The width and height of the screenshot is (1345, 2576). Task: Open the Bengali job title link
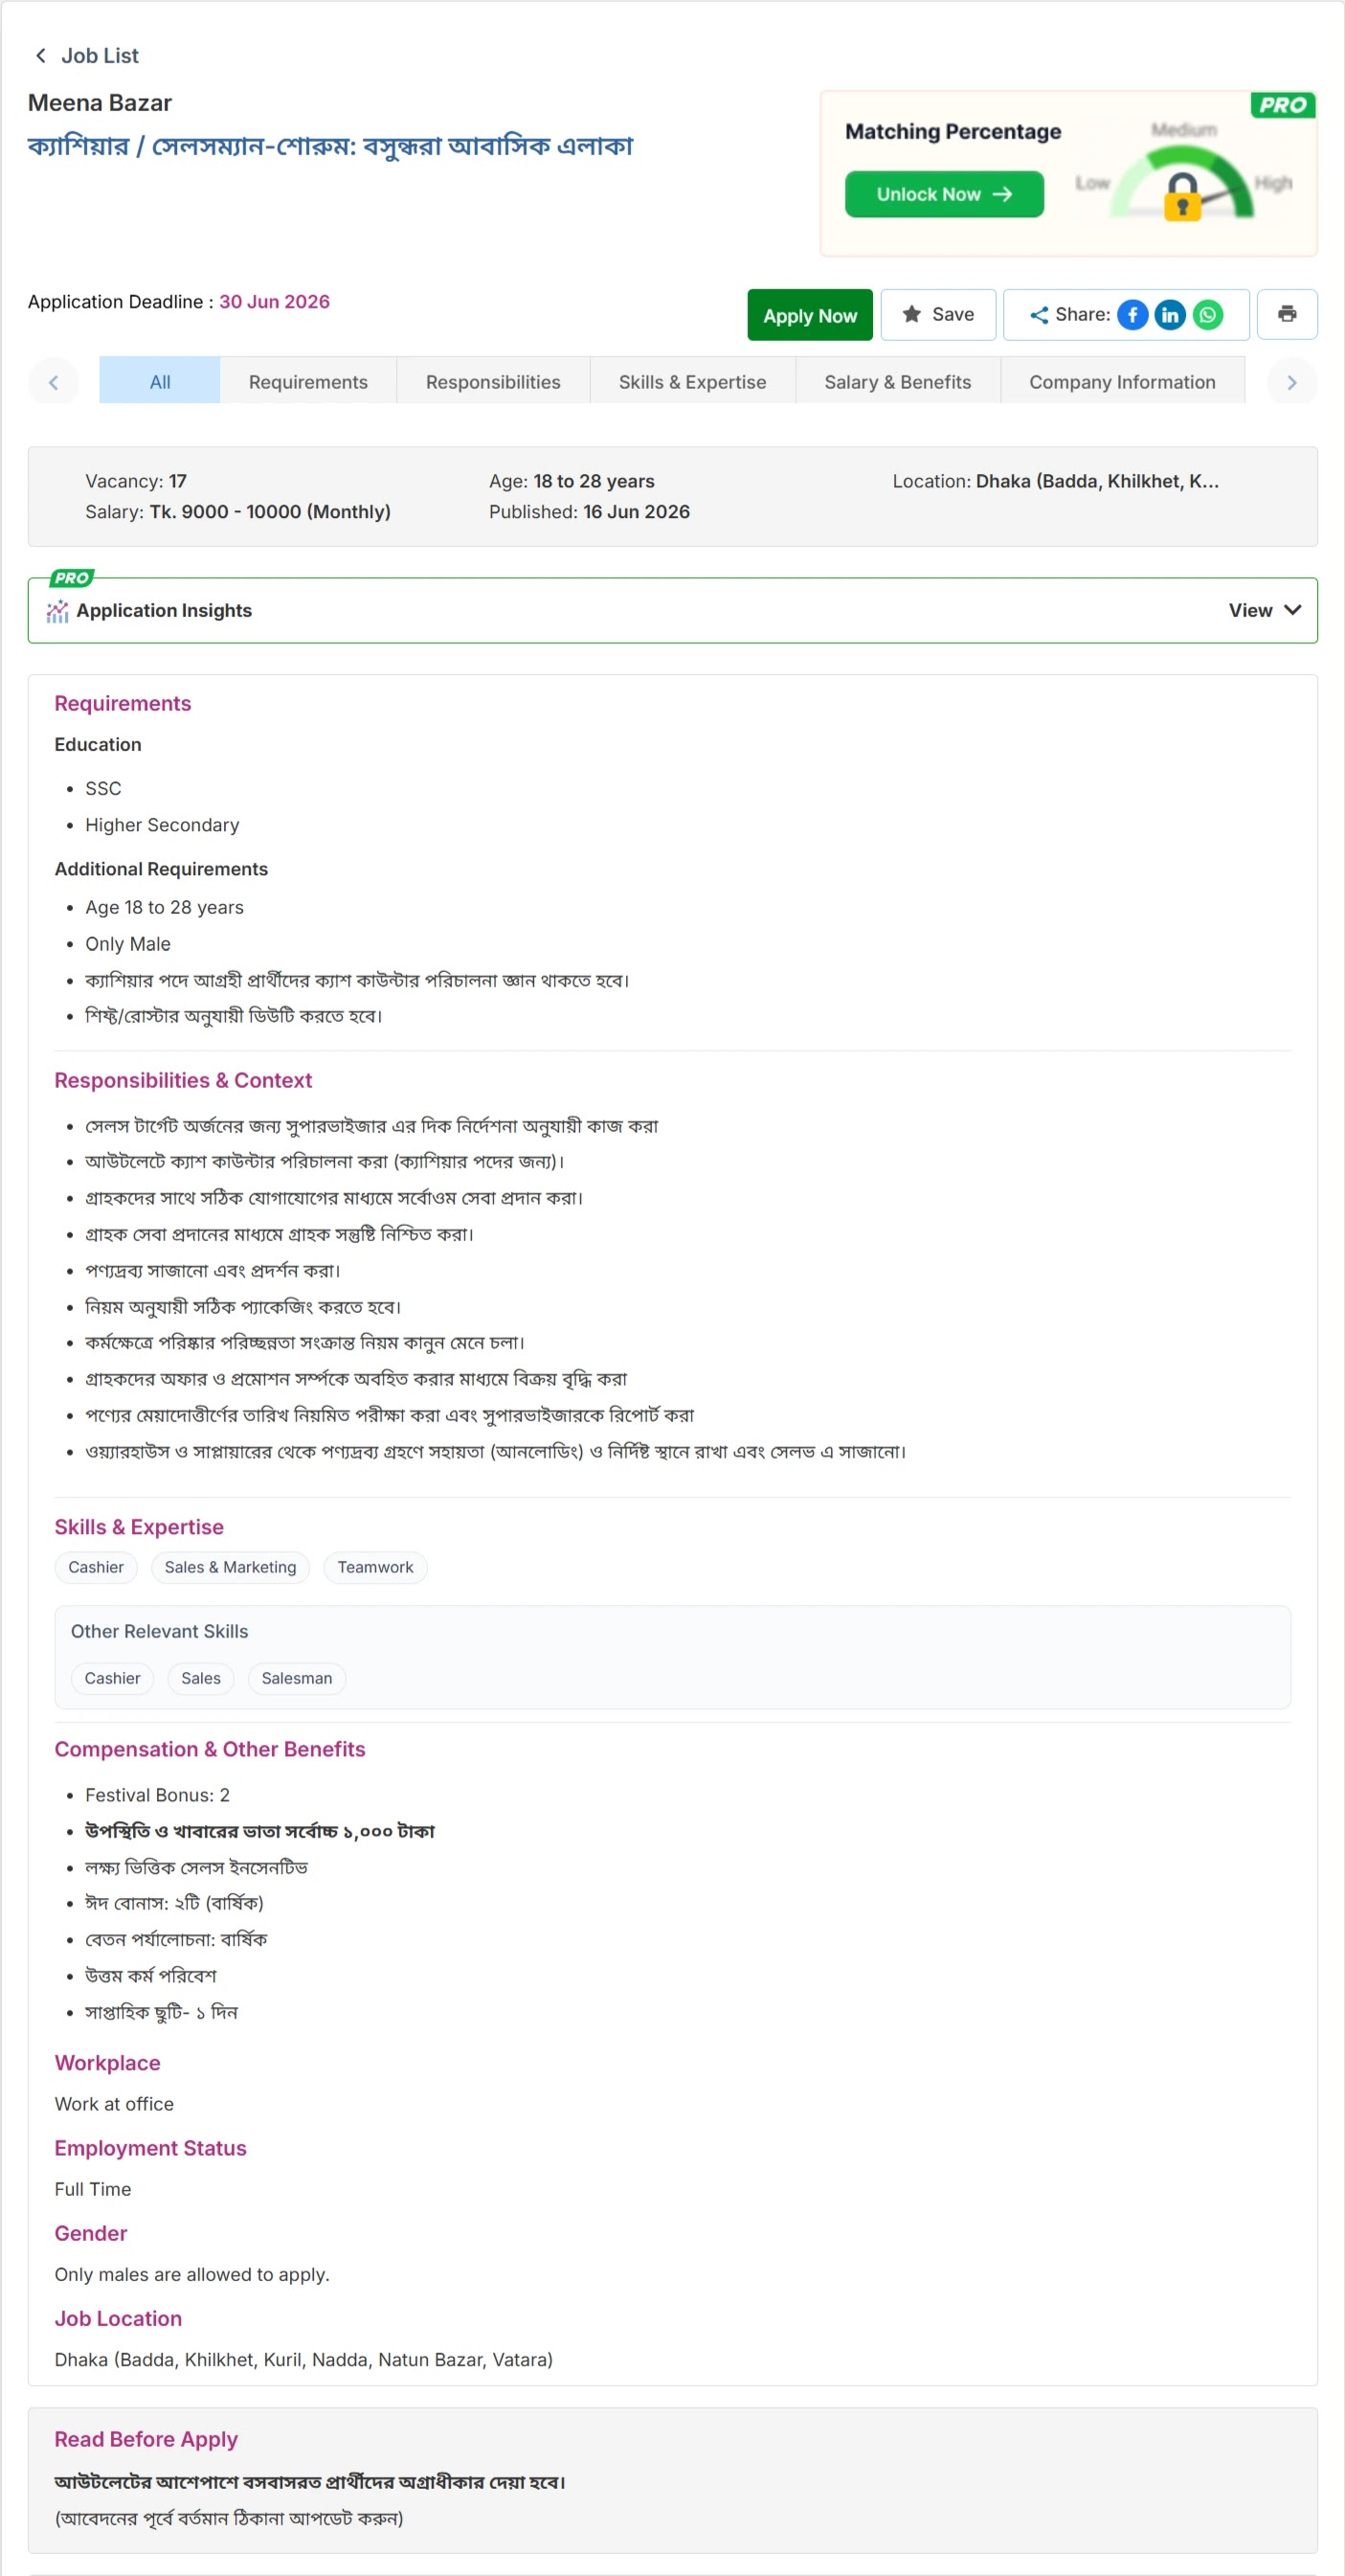tap(330, 146)
